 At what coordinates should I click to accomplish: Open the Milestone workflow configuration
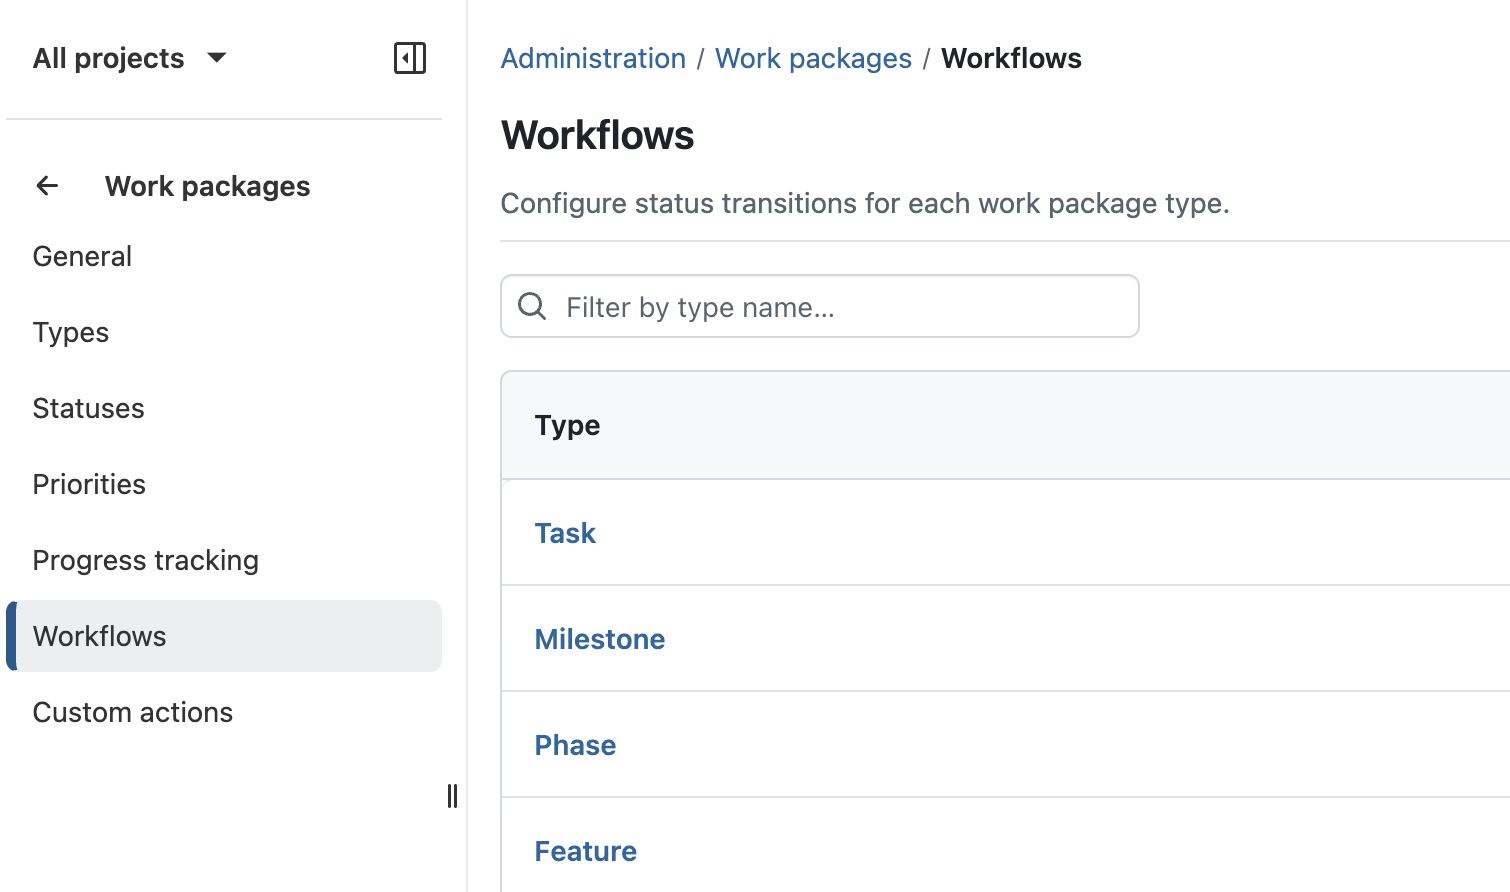click(x=600, y=639)
